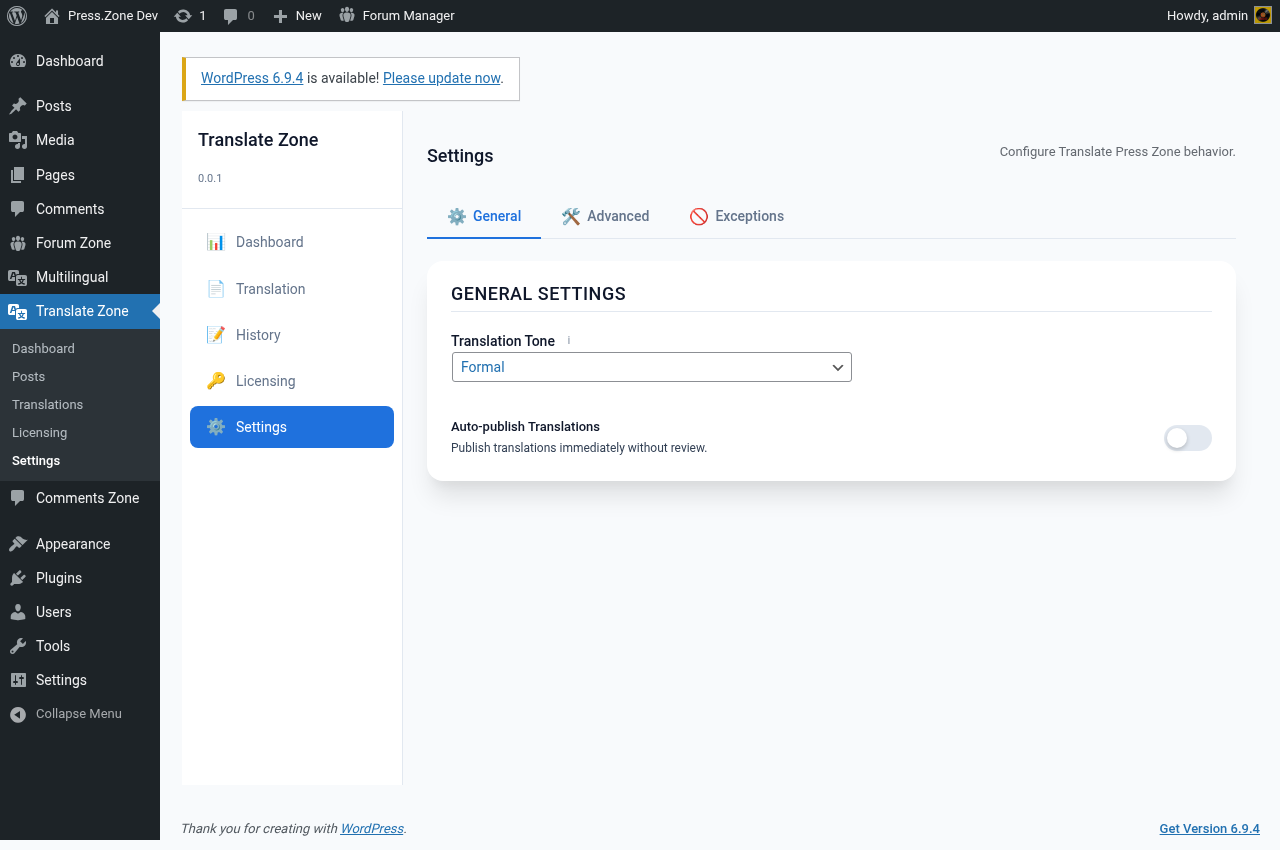The image size is (1280, 850).
Task: Click the GENERAL SETTINGS section heading
Action: (538, 294)
